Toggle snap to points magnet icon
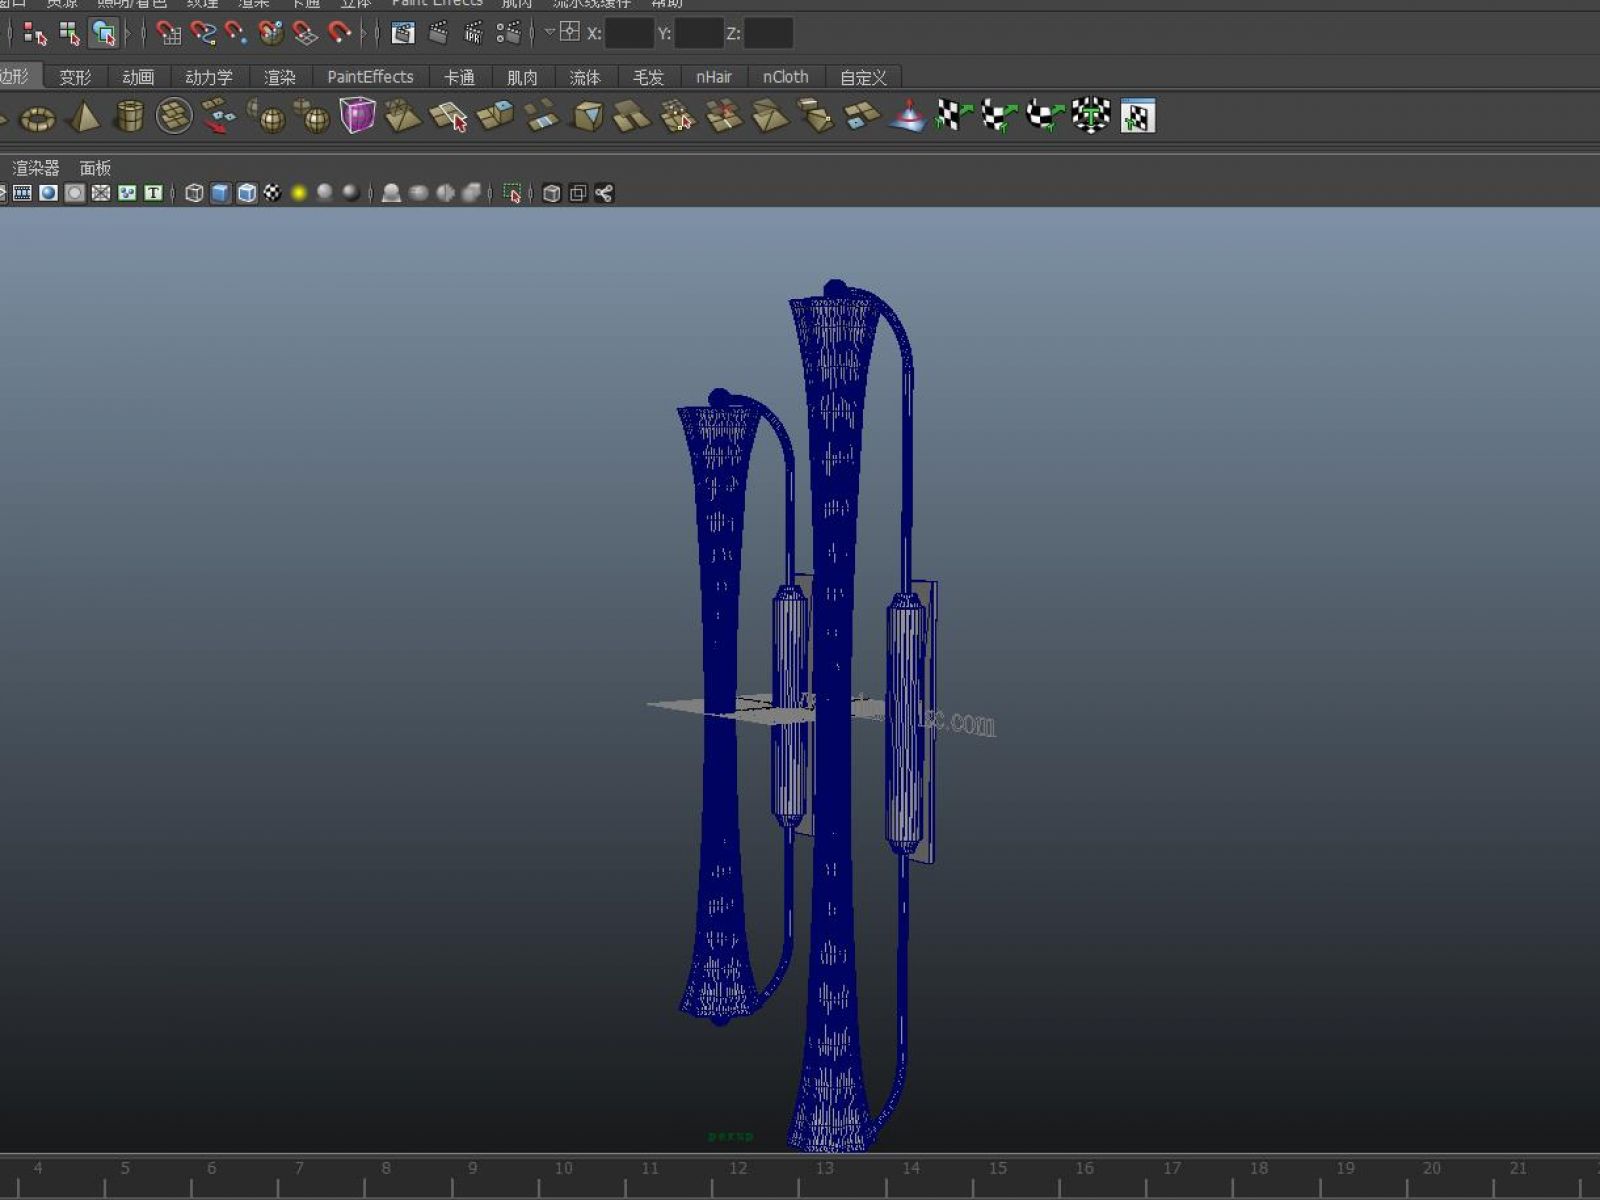Viewport: 1600px width, 1200px height. click(237, 34)
